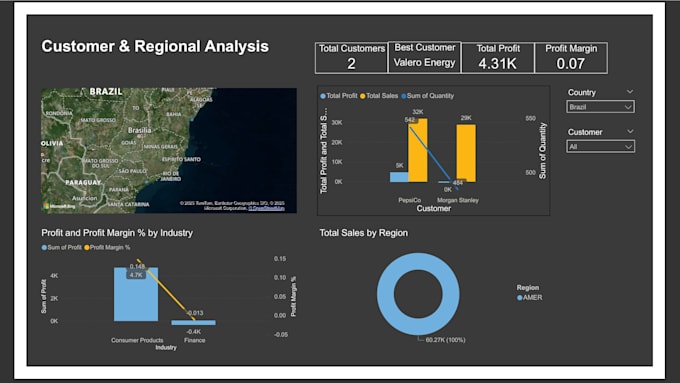680x383 pixels.
Task: Collapse the Customer slicer header chevron
Action: (630, 131)
